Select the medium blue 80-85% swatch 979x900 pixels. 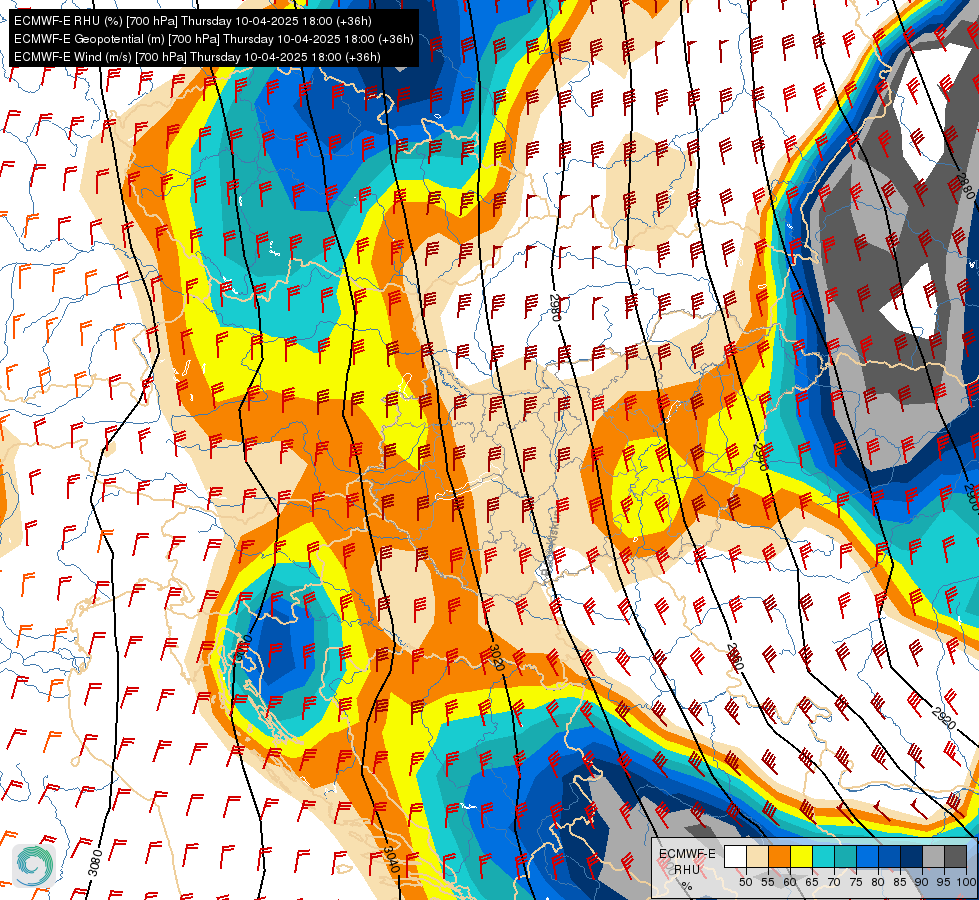[890, 856]
